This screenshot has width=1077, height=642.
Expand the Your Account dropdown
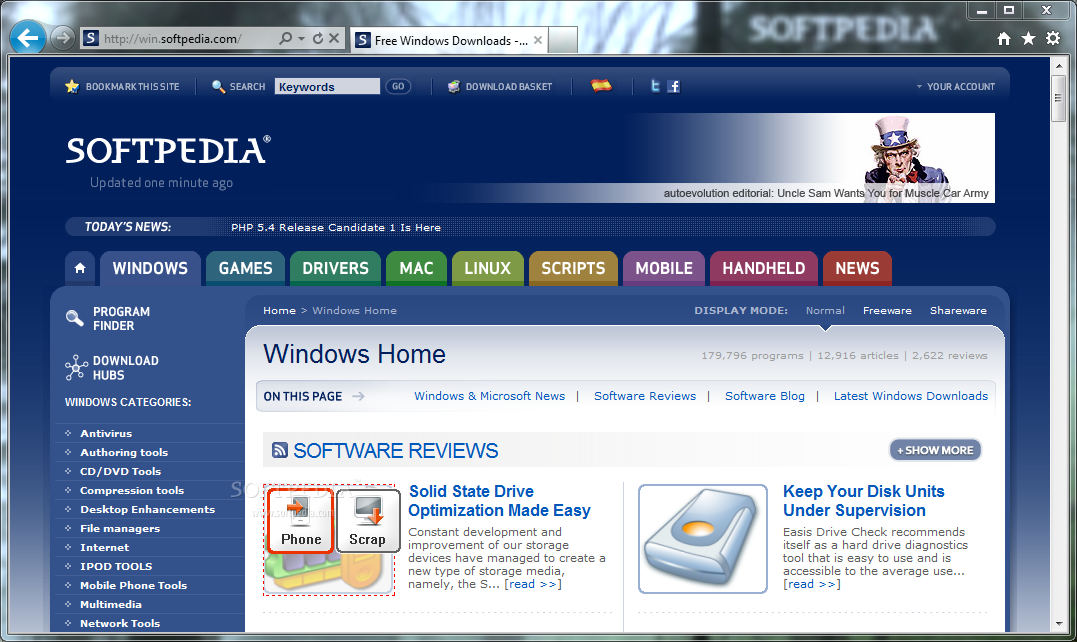pyautogui.click(x=955, y=87)
